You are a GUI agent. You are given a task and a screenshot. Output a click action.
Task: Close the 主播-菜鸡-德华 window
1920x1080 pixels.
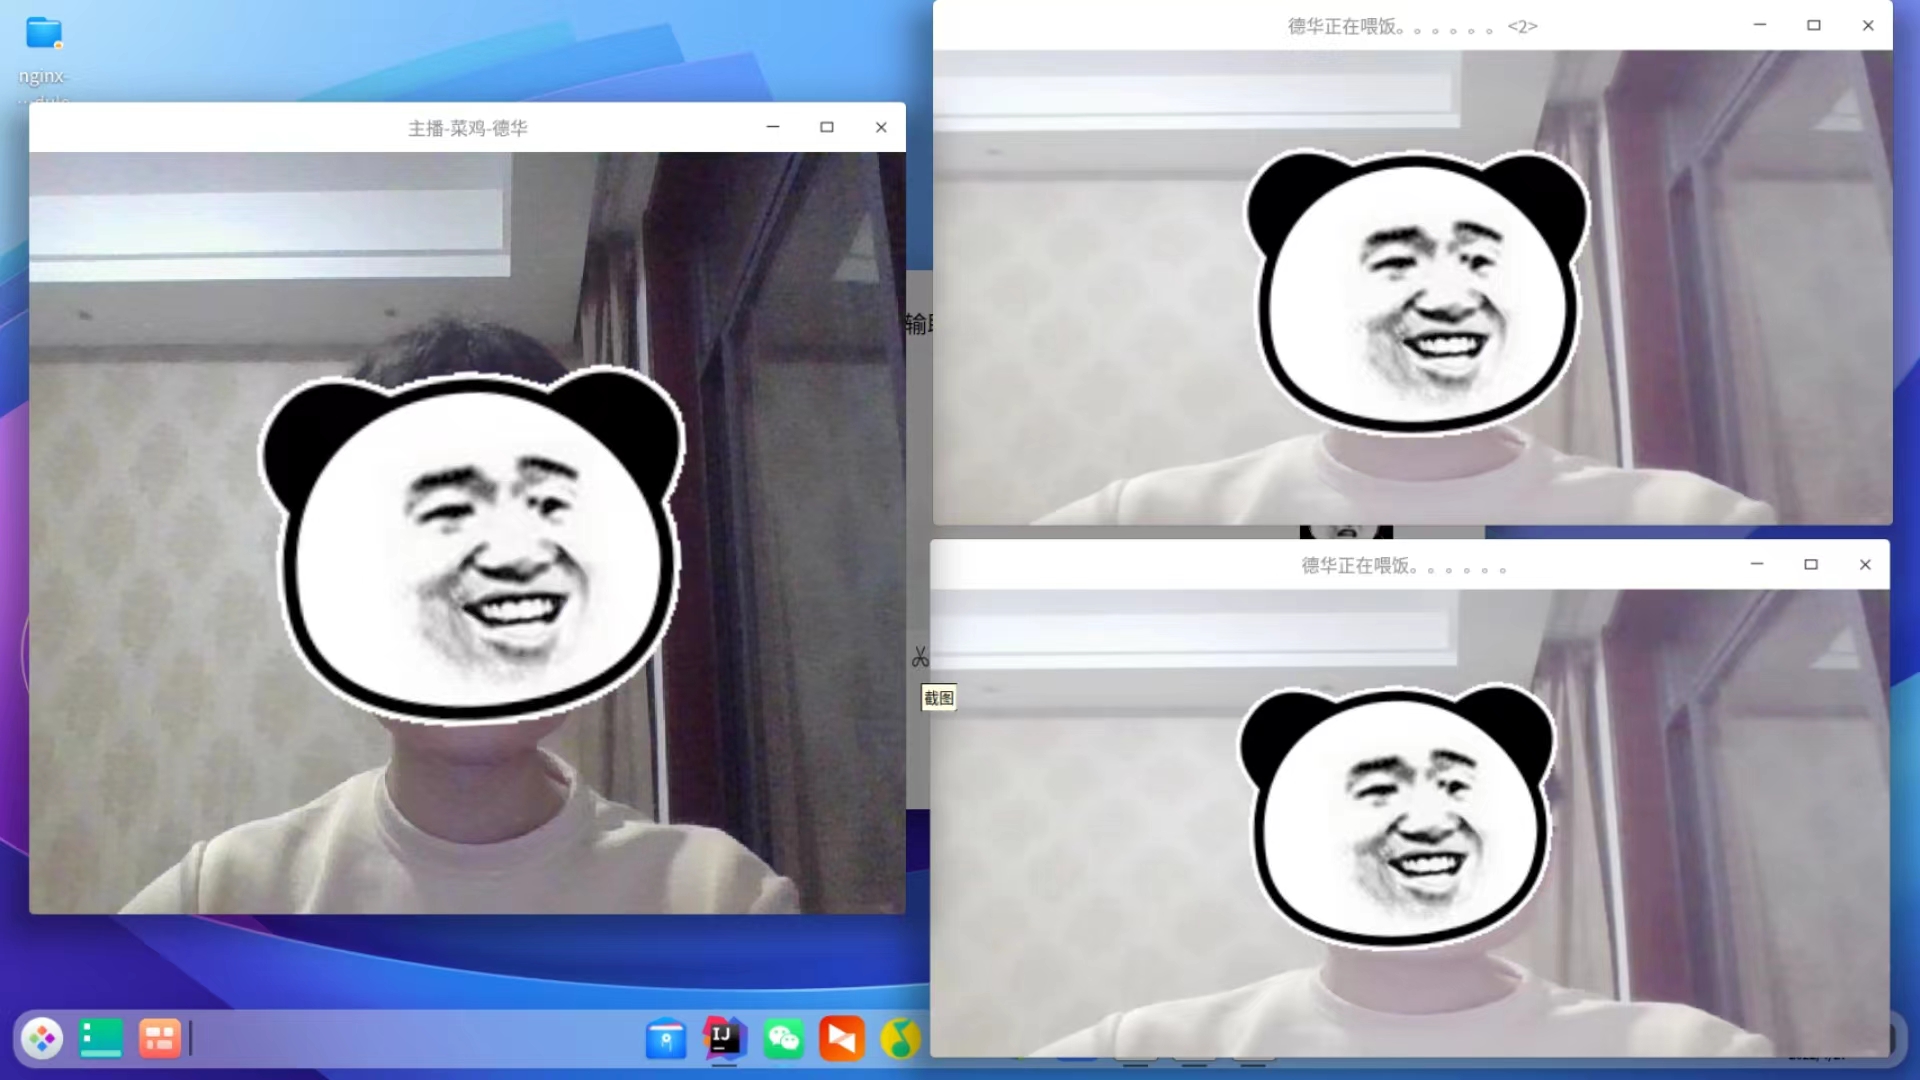click(881, 127)
